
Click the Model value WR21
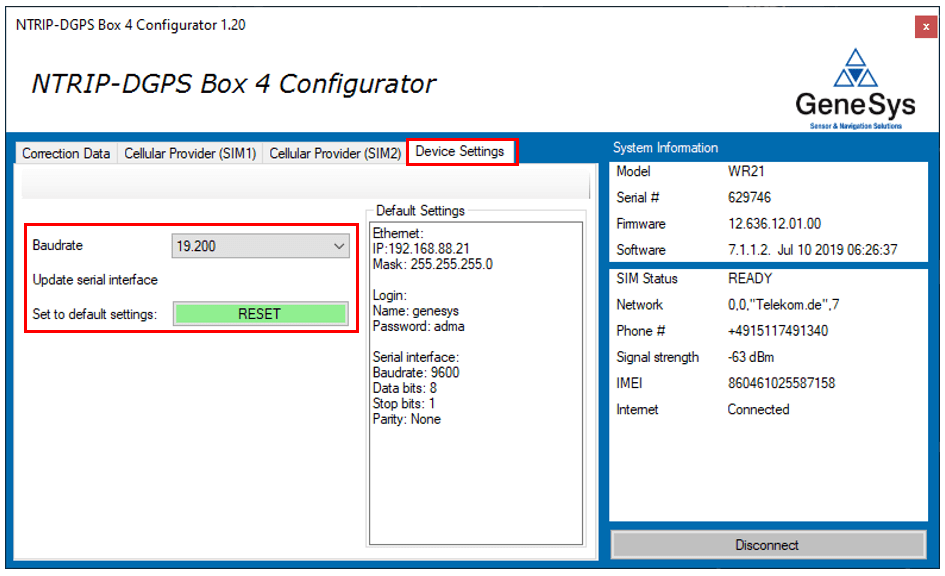(x=746, y=171)
